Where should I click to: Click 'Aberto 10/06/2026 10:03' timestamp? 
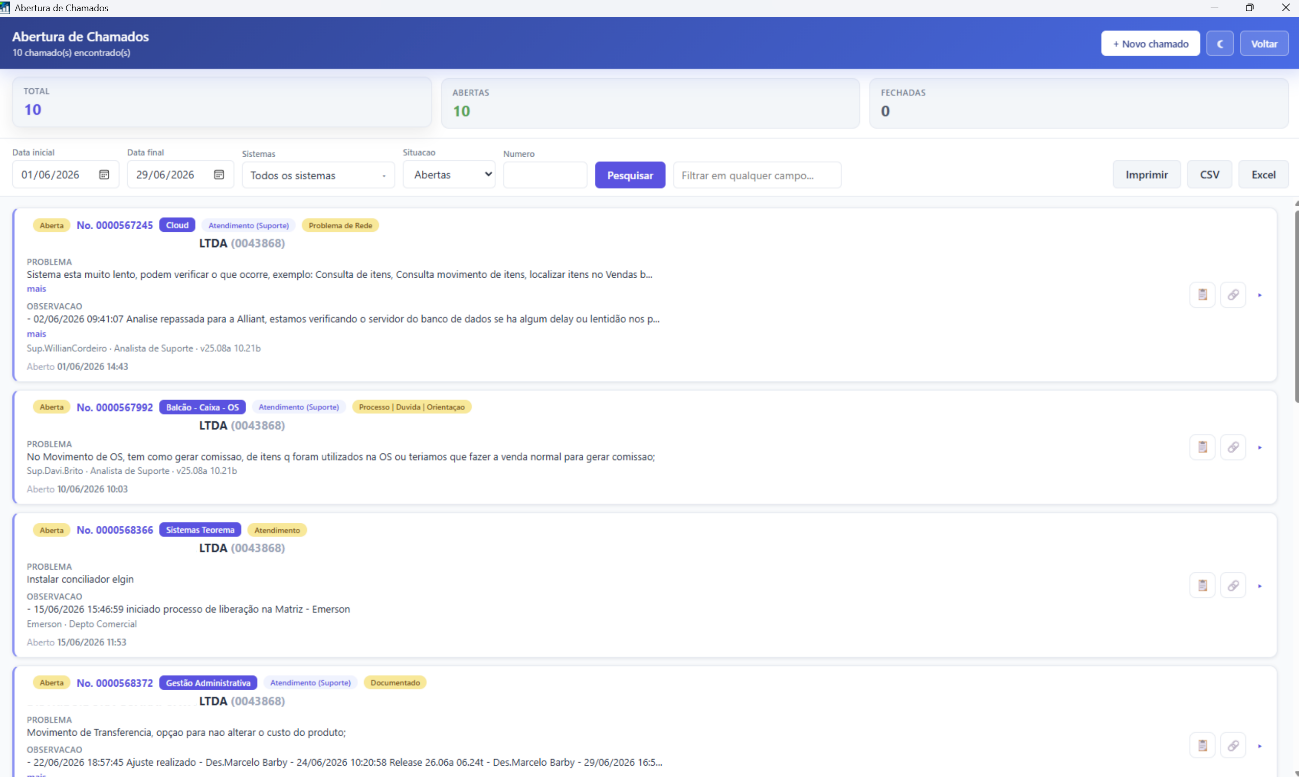[x=77, y=489]
